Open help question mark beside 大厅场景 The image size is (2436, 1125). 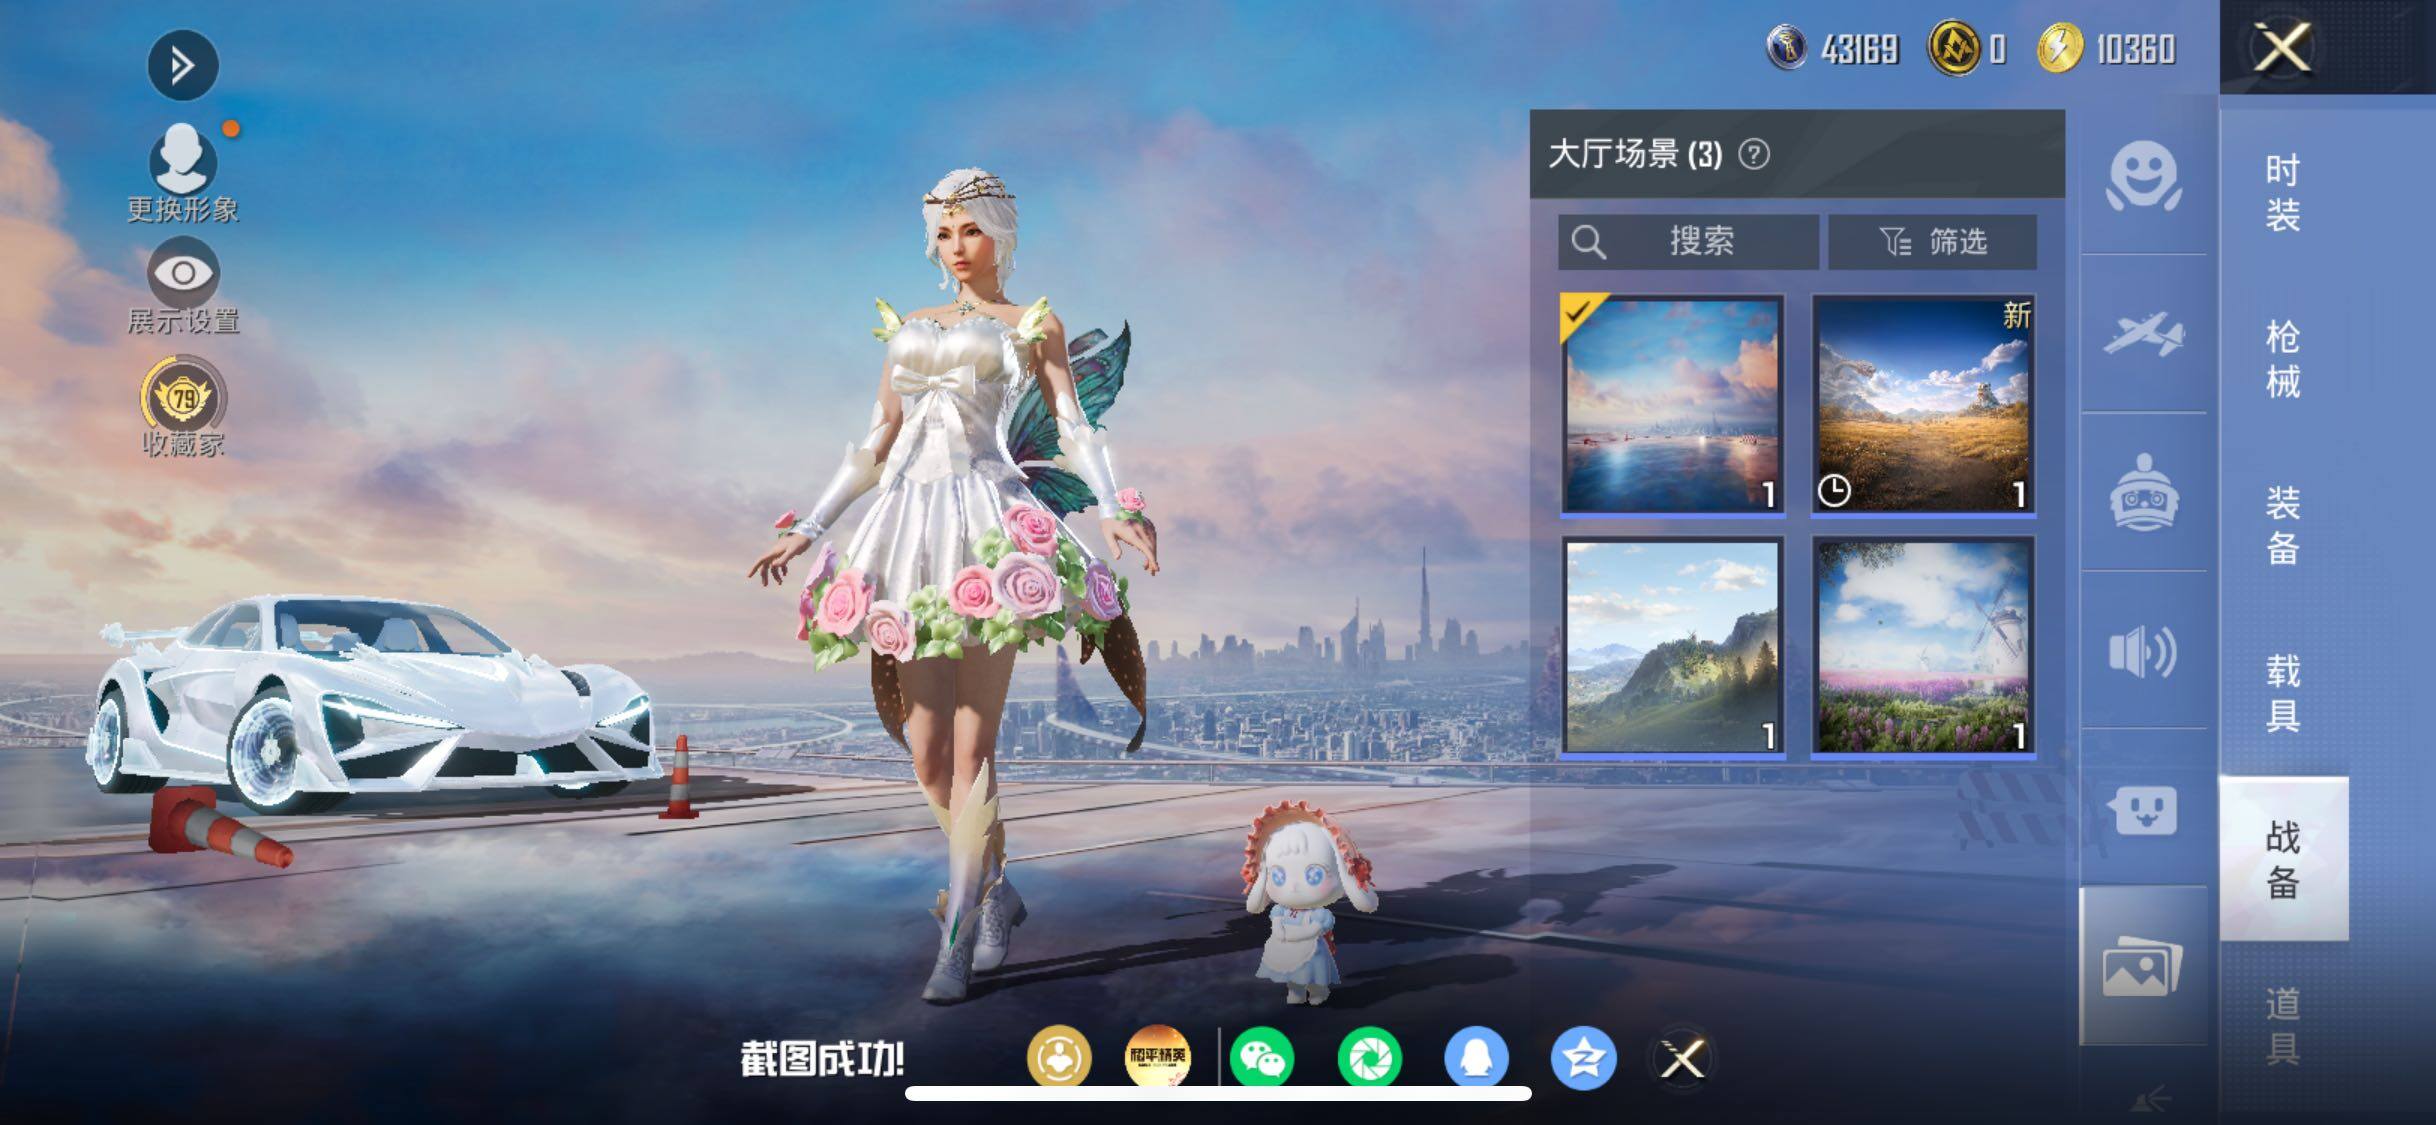coord(1754,154)
